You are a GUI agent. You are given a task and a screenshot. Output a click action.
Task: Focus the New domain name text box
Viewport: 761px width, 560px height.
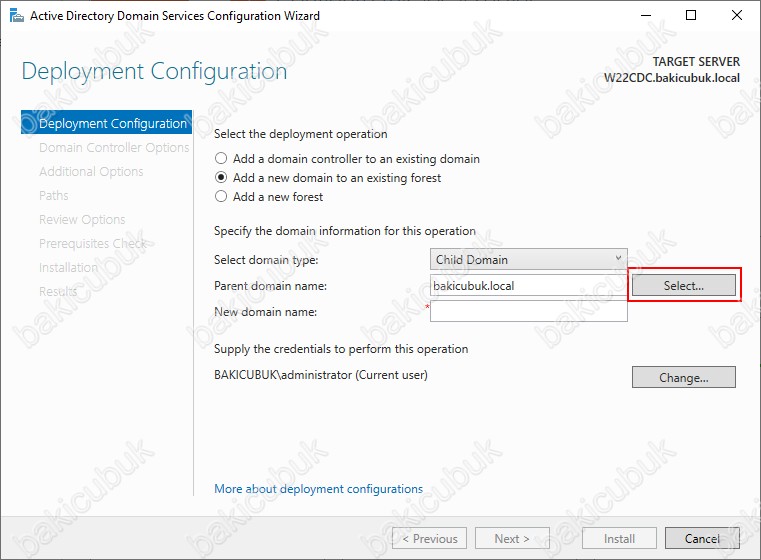pos(529,312)
